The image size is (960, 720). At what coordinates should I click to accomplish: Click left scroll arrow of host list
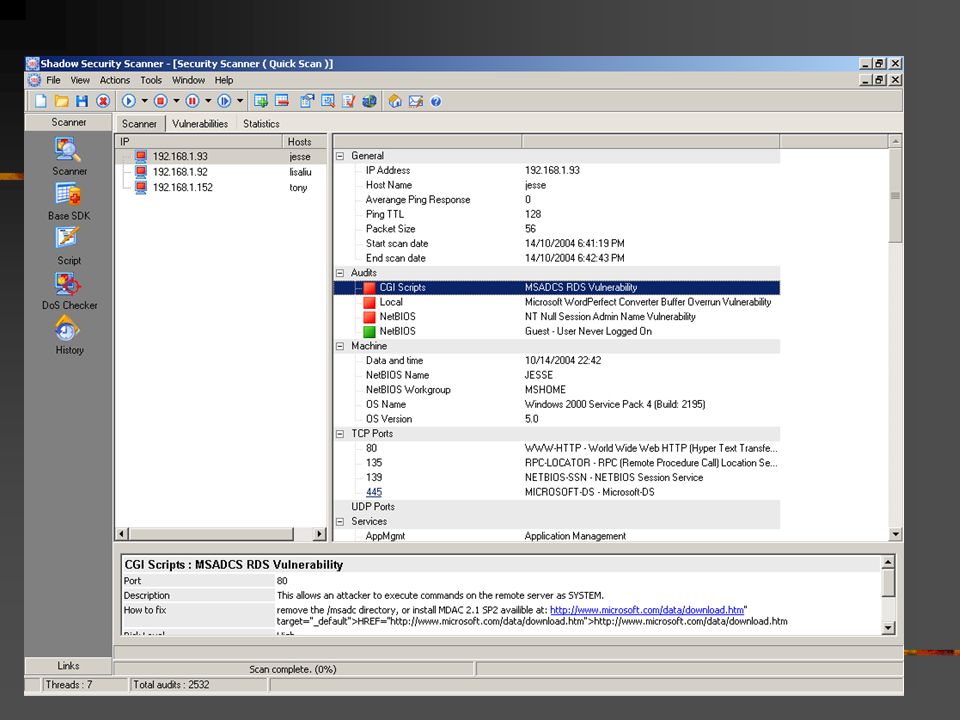122,534
